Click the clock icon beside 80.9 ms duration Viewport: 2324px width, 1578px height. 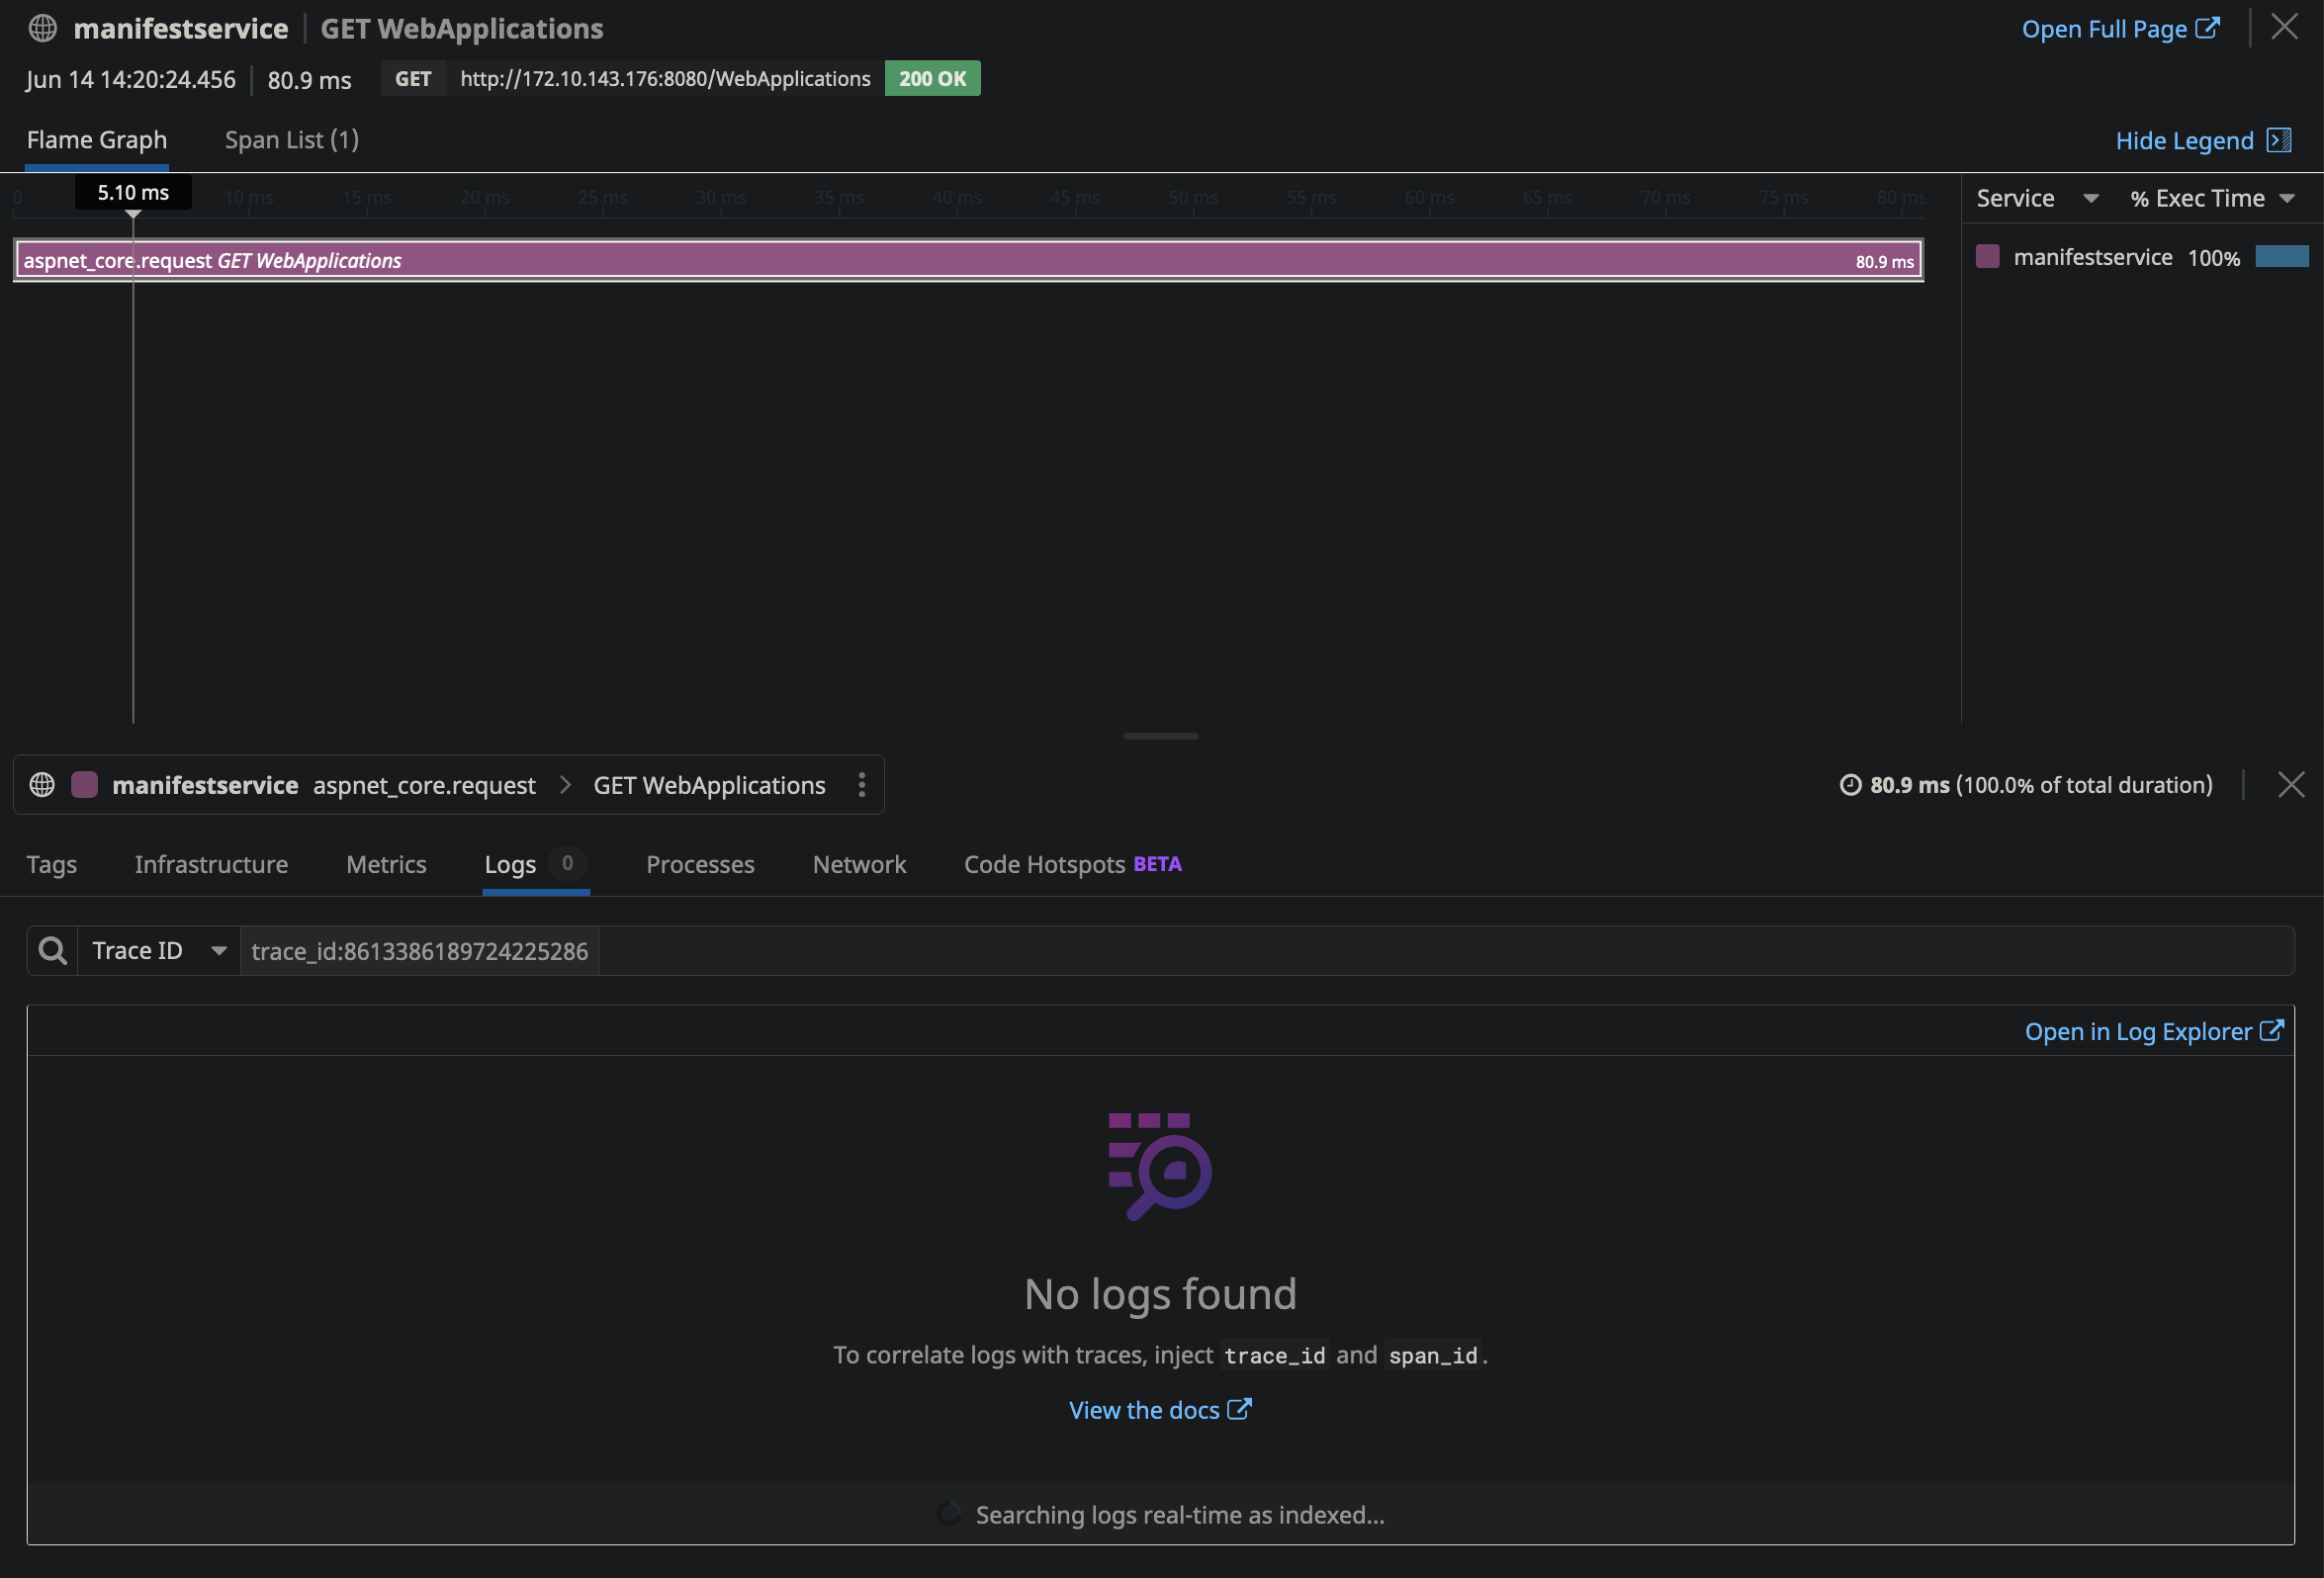(x=1851, y=785)
